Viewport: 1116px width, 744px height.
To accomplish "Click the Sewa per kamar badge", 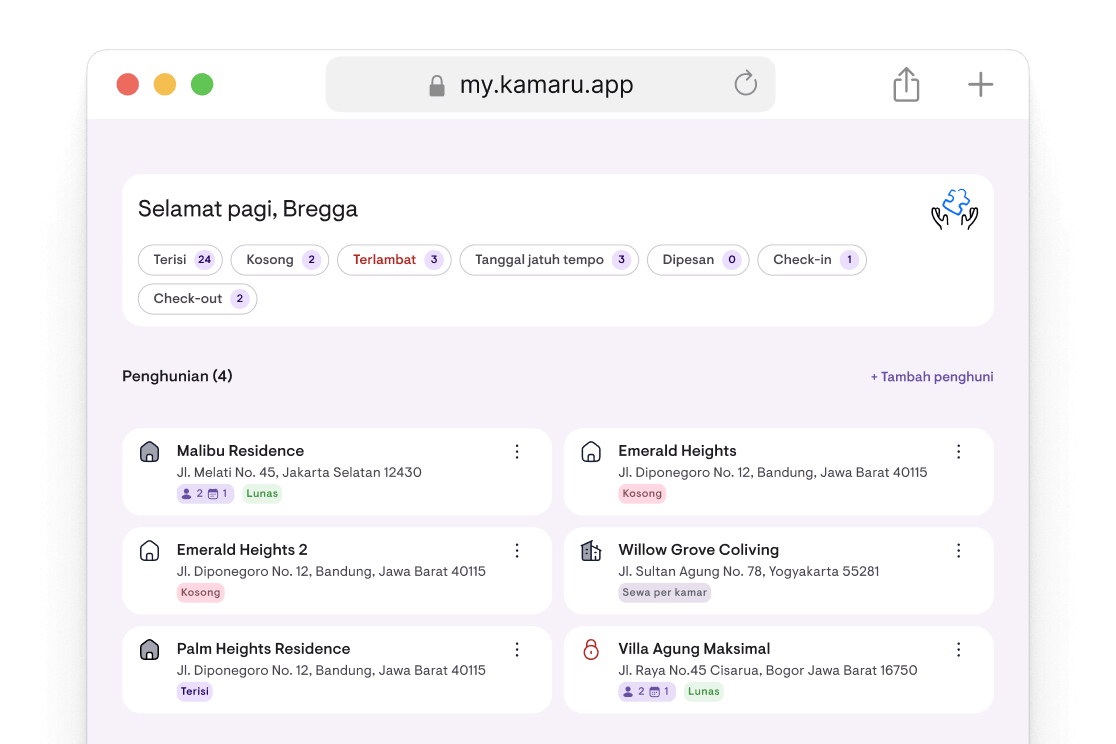I will click(664, 592).
